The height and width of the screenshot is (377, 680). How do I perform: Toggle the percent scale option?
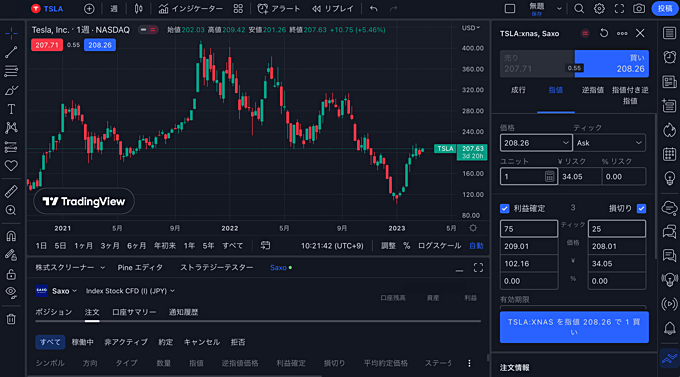406,246
